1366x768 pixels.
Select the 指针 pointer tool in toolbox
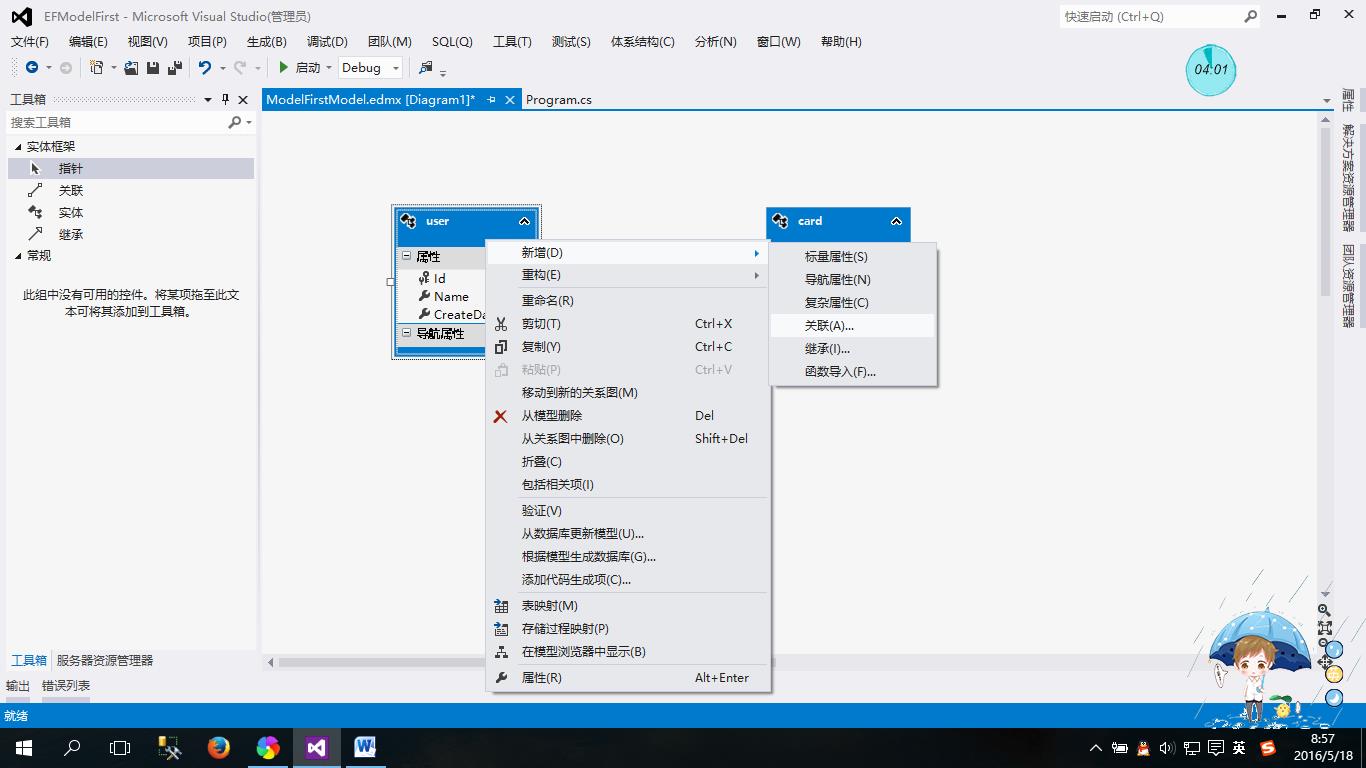[131, 168]
